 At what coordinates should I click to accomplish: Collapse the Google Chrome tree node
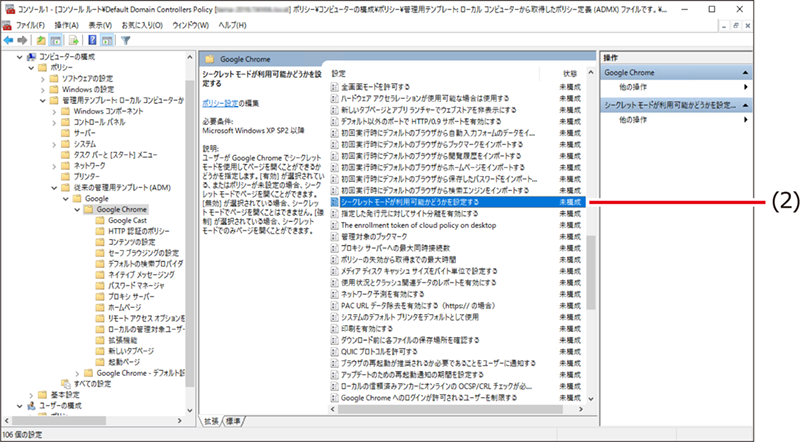(x=77, y=209)
